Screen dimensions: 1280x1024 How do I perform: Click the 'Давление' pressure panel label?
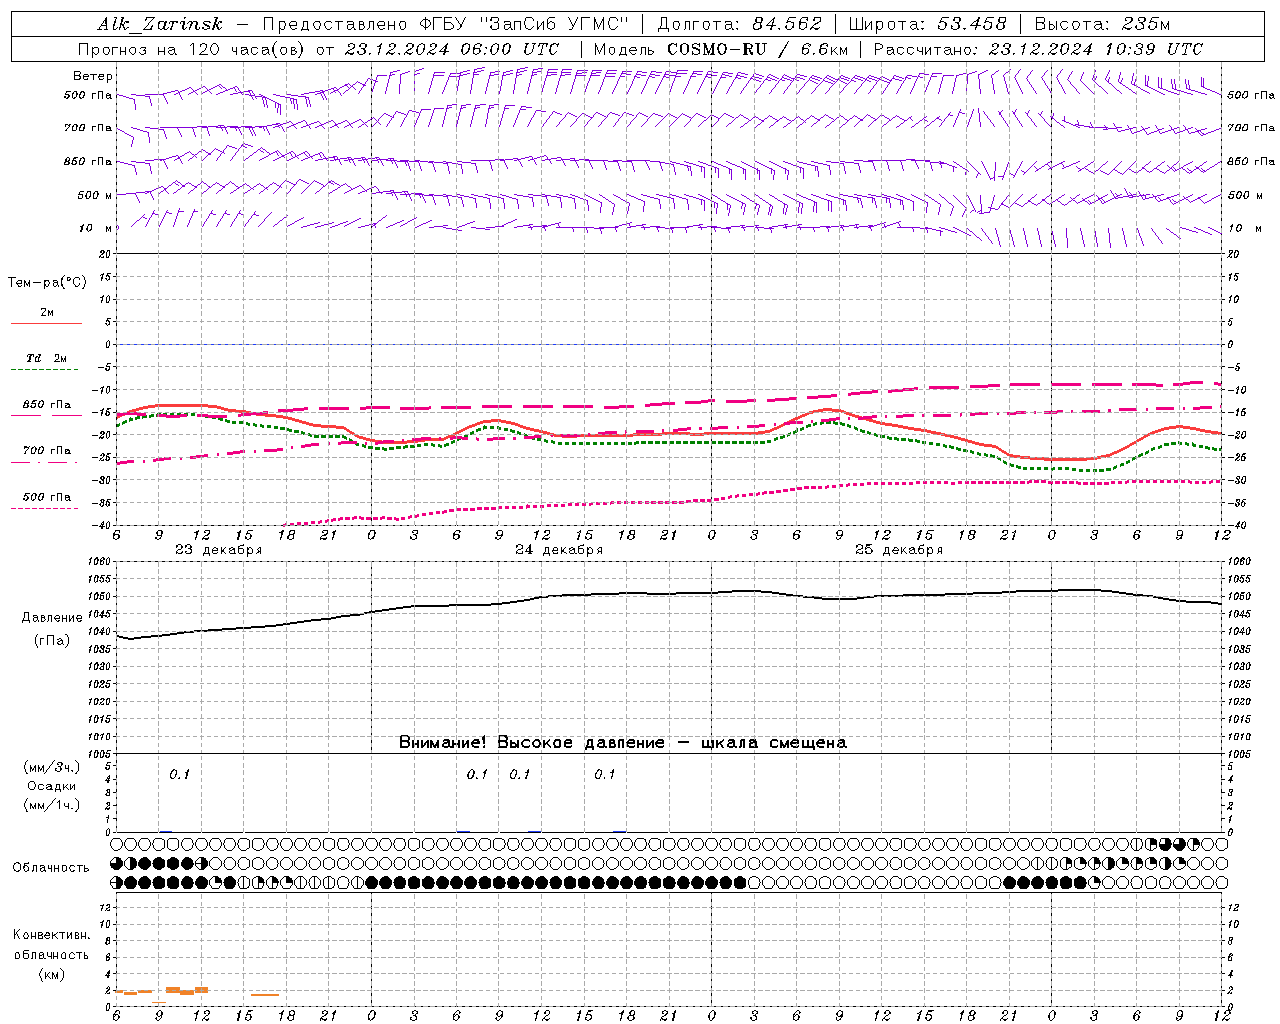coord(52,618)
